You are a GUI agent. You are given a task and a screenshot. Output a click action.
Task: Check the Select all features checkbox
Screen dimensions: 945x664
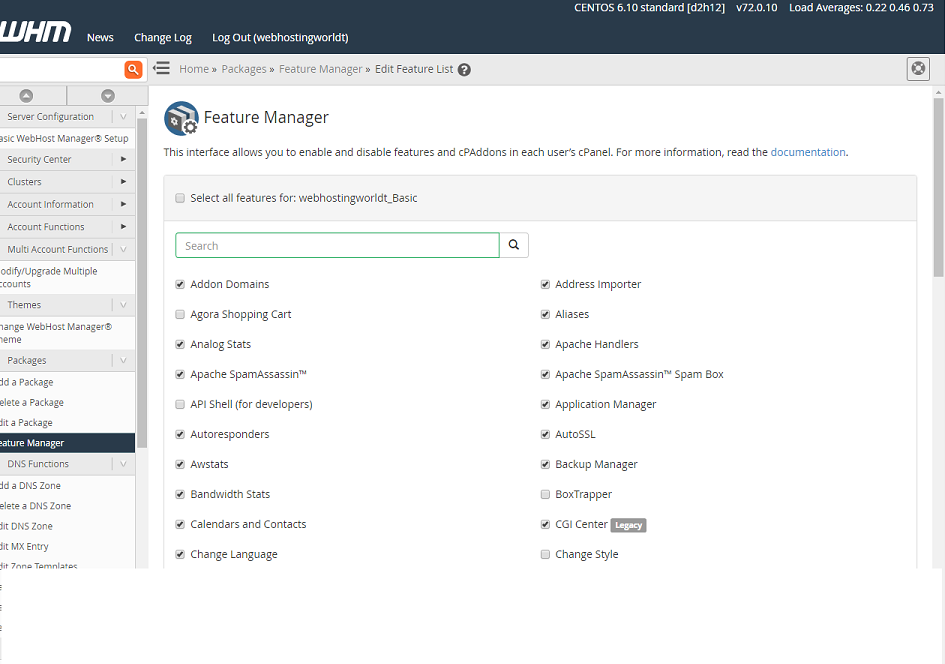tap(181, 198)
